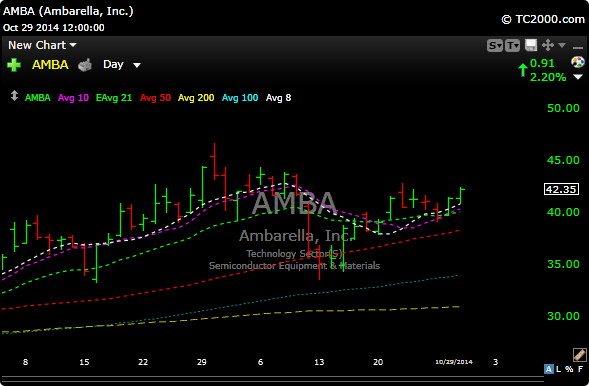Image resolution: width=589 pixels, height=386 pixels.
Task: Open the T dropdown button in toolbar
Action: [512, 45]
